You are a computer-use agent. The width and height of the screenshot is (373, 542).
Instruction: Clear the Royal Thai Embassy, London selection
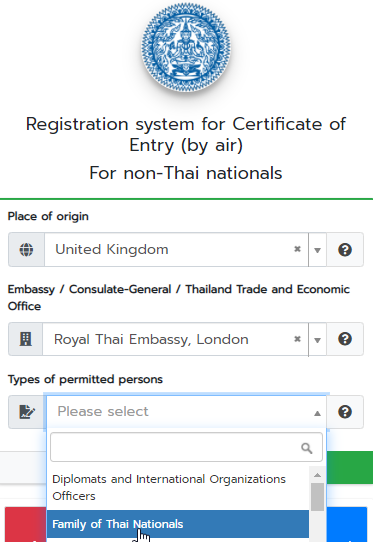click(297, 339)
